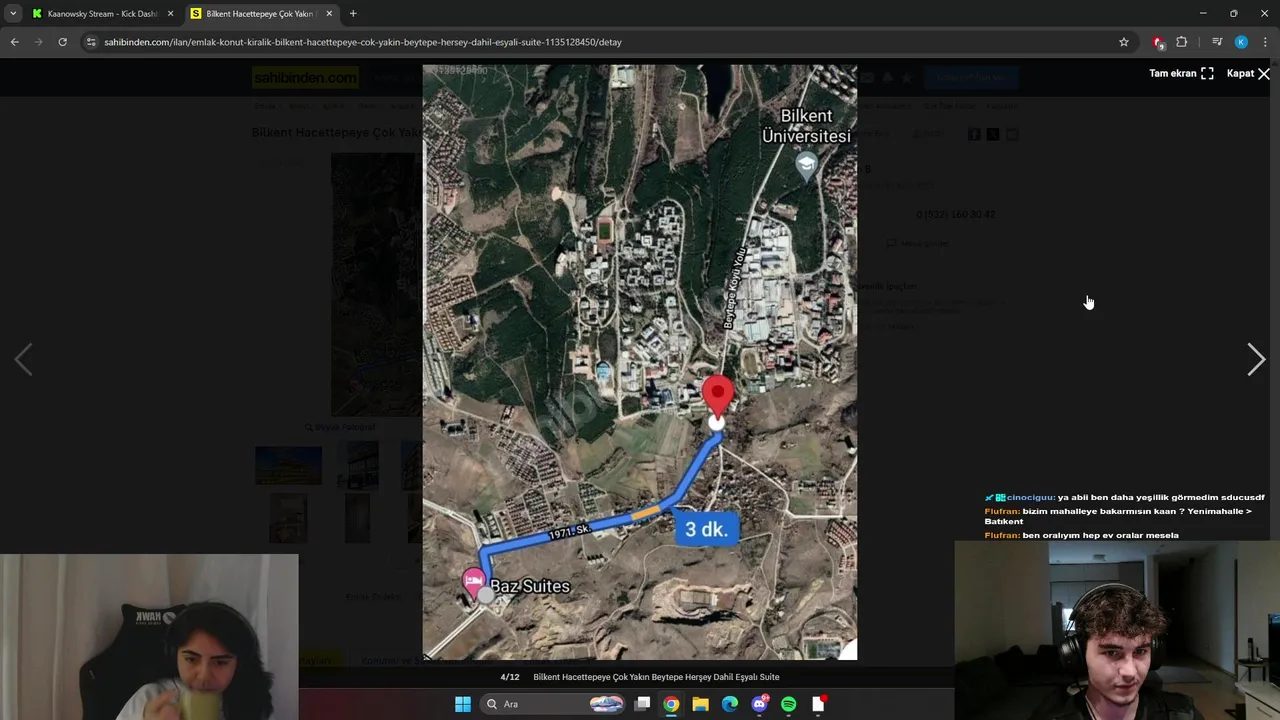Click the Bilkent Üniversitesi map label
Image resolution: width=1280 pixels, height=720 pixels.
tap(806, 126)
